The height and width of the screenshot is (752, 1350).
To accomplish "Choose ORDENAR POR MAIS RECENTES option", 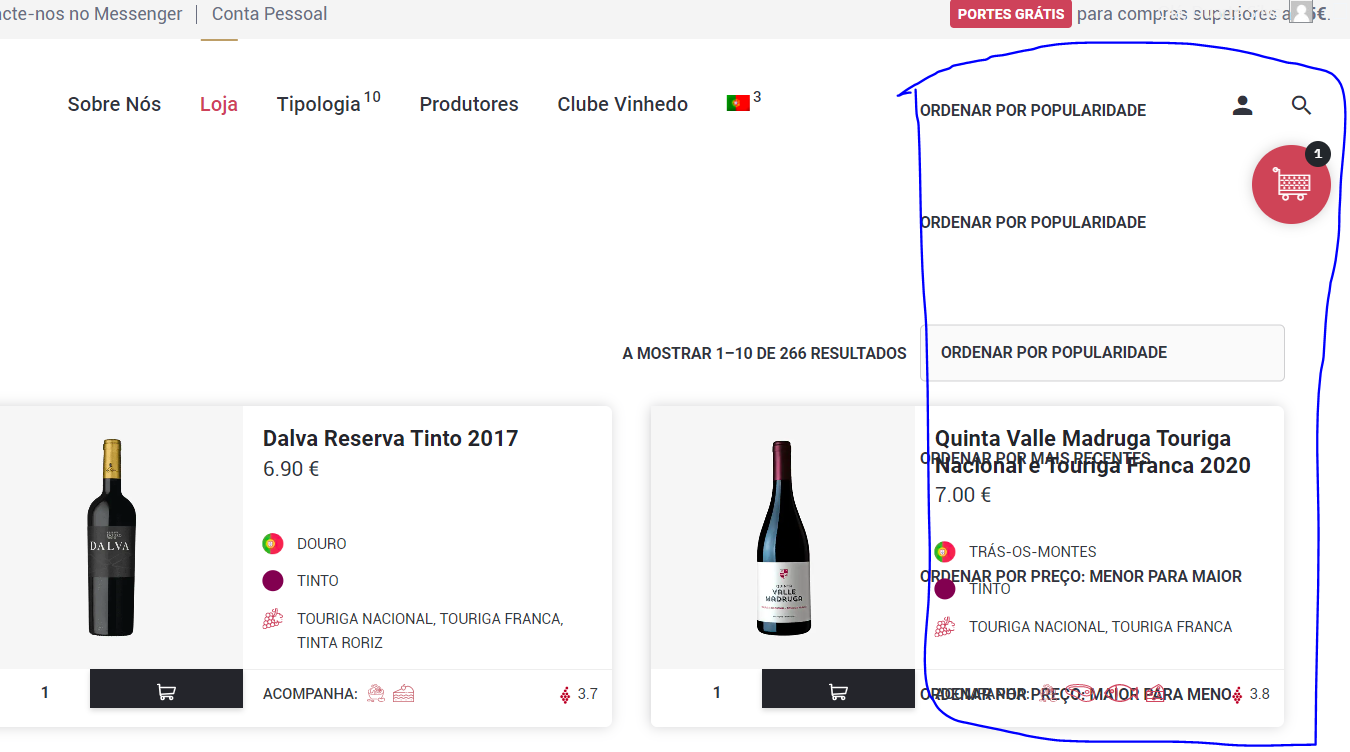I will click(1035, 458).
